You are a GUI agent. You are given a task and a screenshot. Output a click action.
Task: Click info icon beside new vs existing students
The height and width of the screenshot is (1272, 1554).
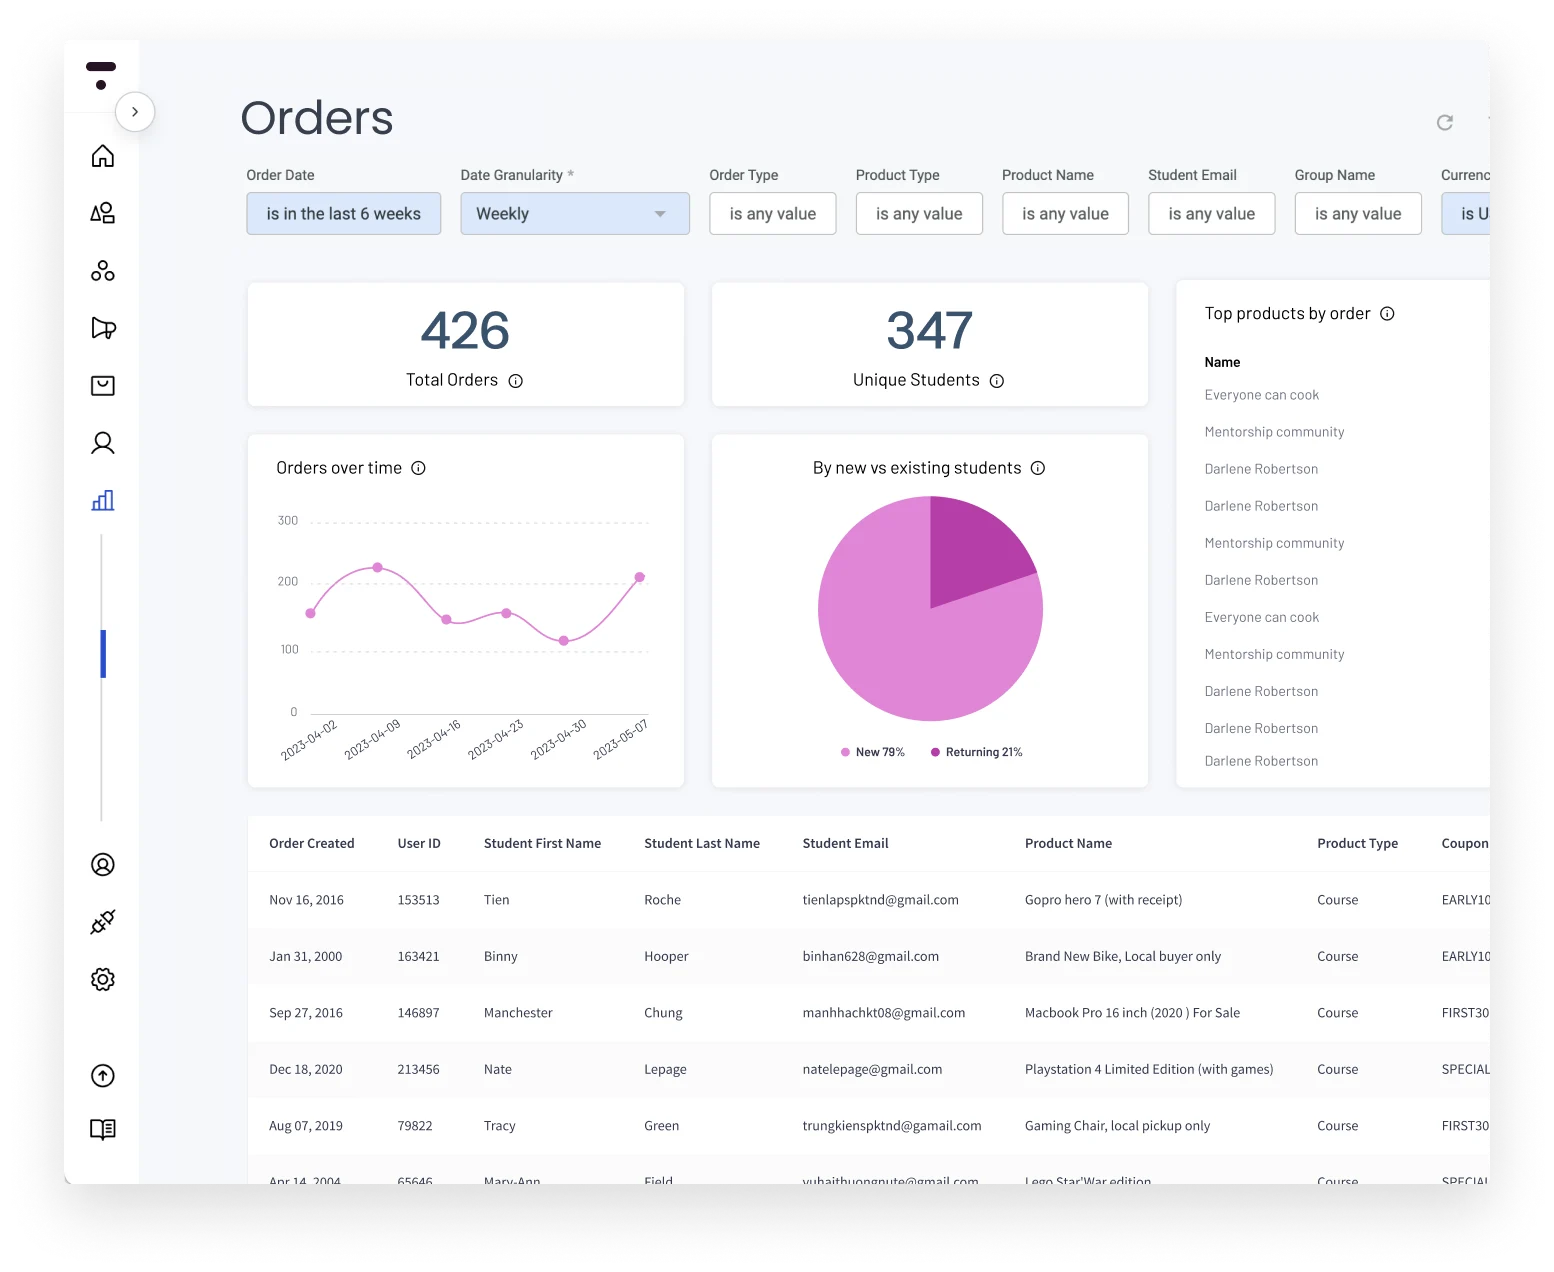[1038, 468]
